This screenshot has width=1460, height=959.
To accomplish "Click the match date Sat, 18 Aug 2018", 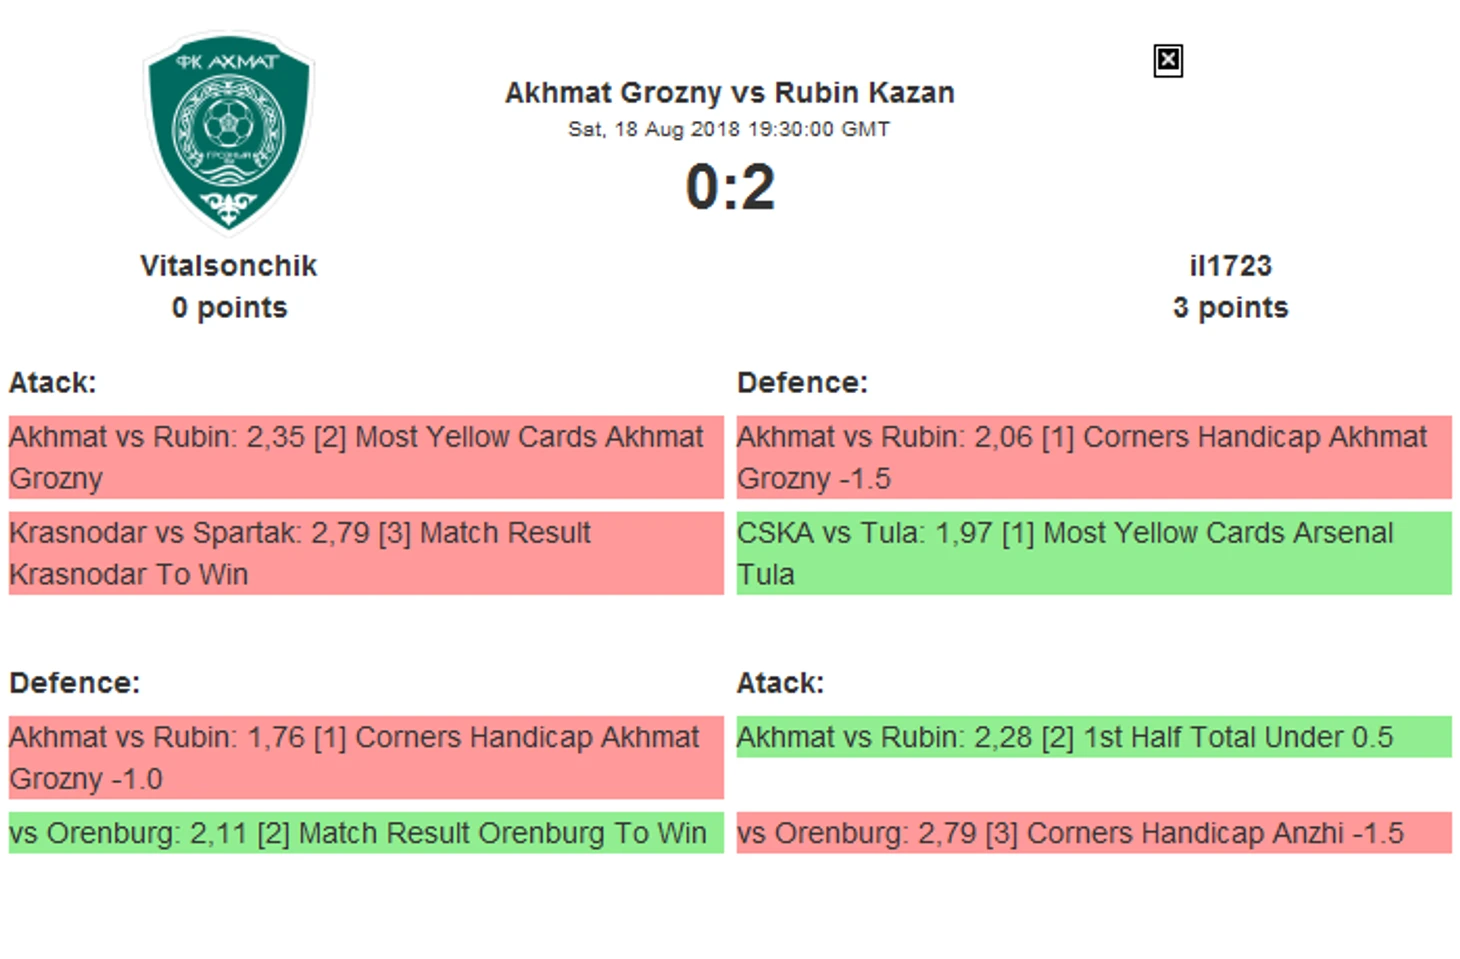I will [654, 129].
